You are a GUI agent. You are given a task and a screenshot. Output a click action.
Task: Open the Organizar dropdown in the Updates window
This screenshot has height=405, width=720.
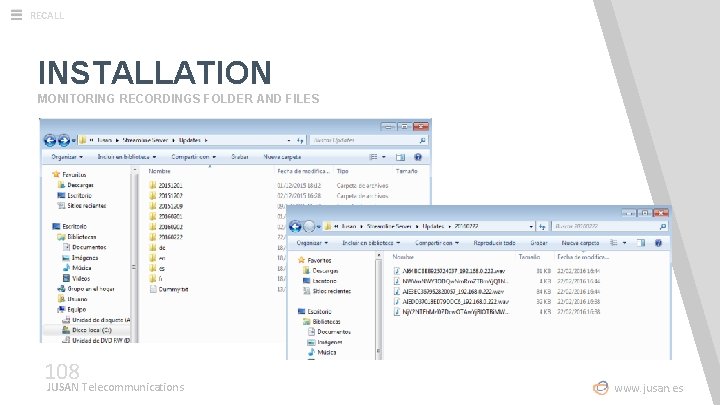(x=67, y=157)
